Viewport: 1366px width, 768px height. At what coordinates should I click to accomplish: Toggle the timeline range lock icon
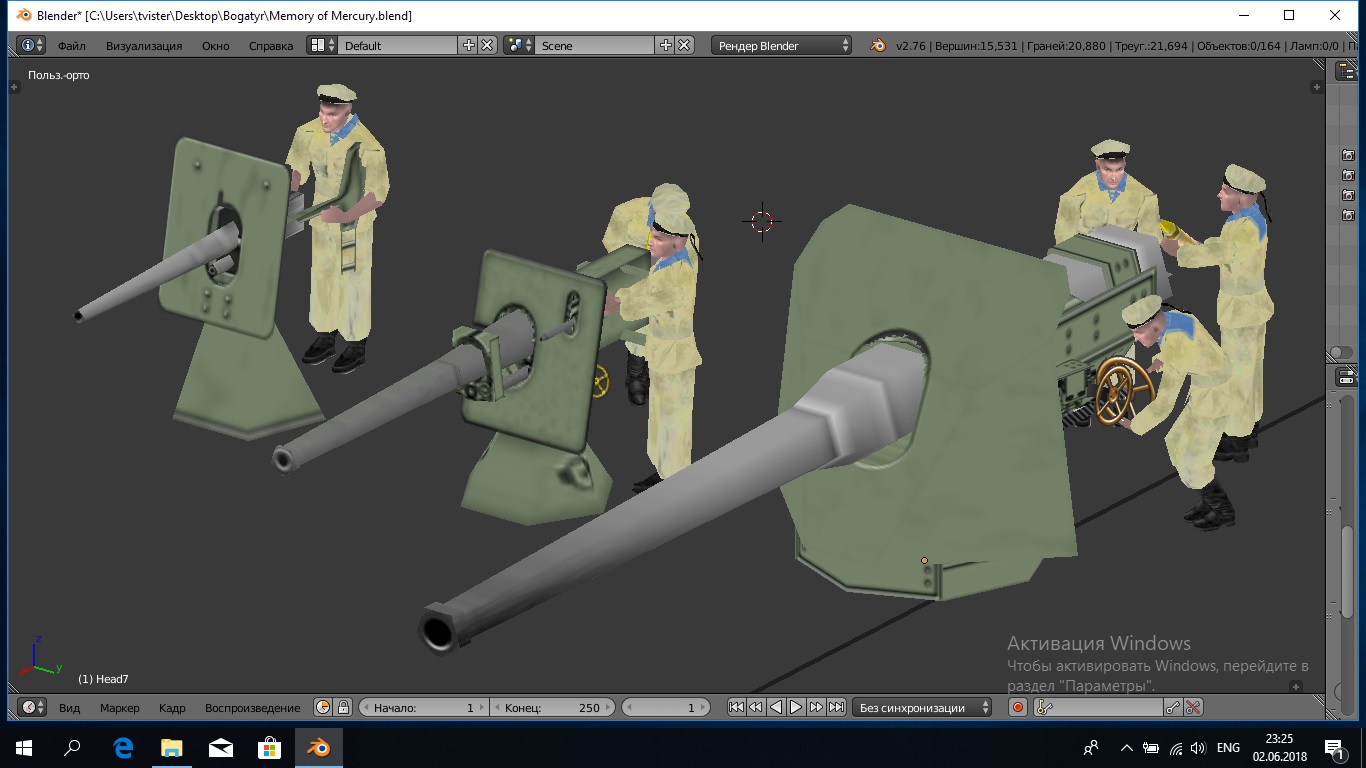tap(343, 707)
